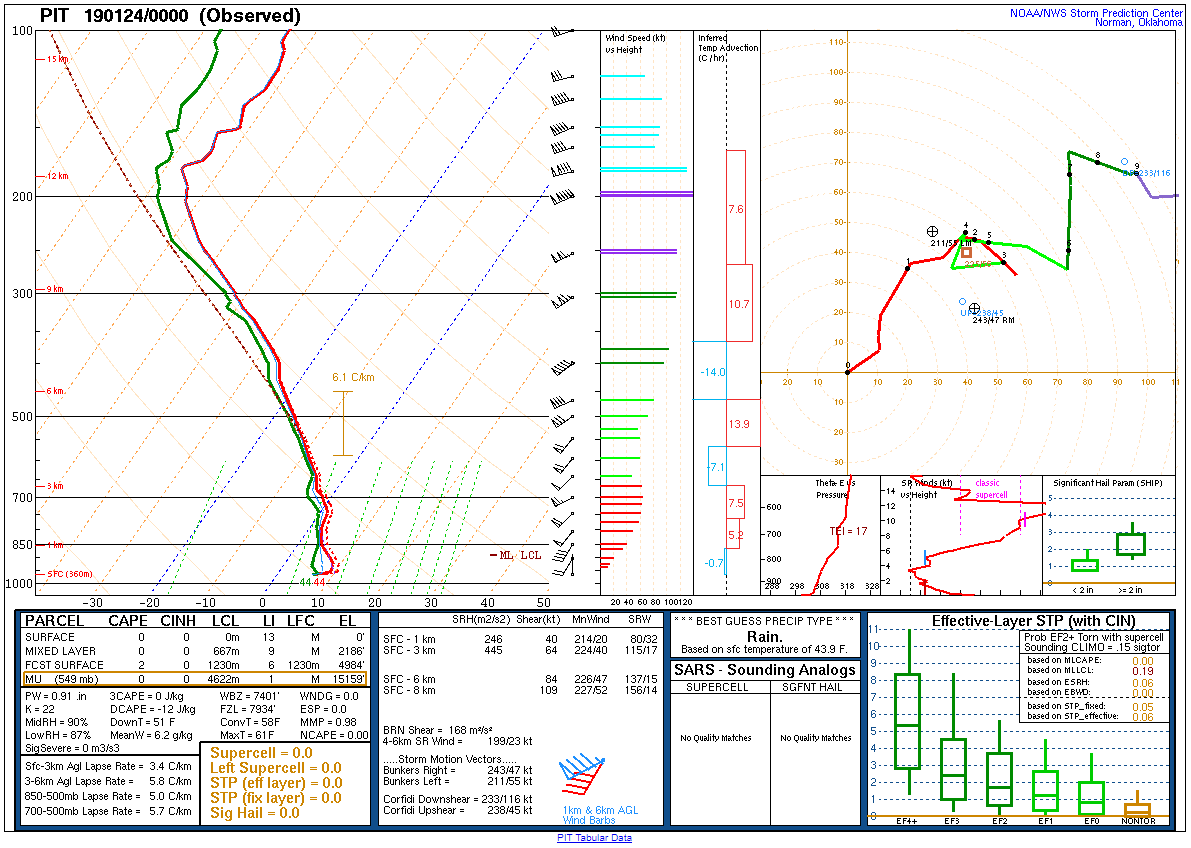Click the 'DCAPE = -12 J/kg' value
Screen dimensions: 1191x848
[x=153, y=709]
